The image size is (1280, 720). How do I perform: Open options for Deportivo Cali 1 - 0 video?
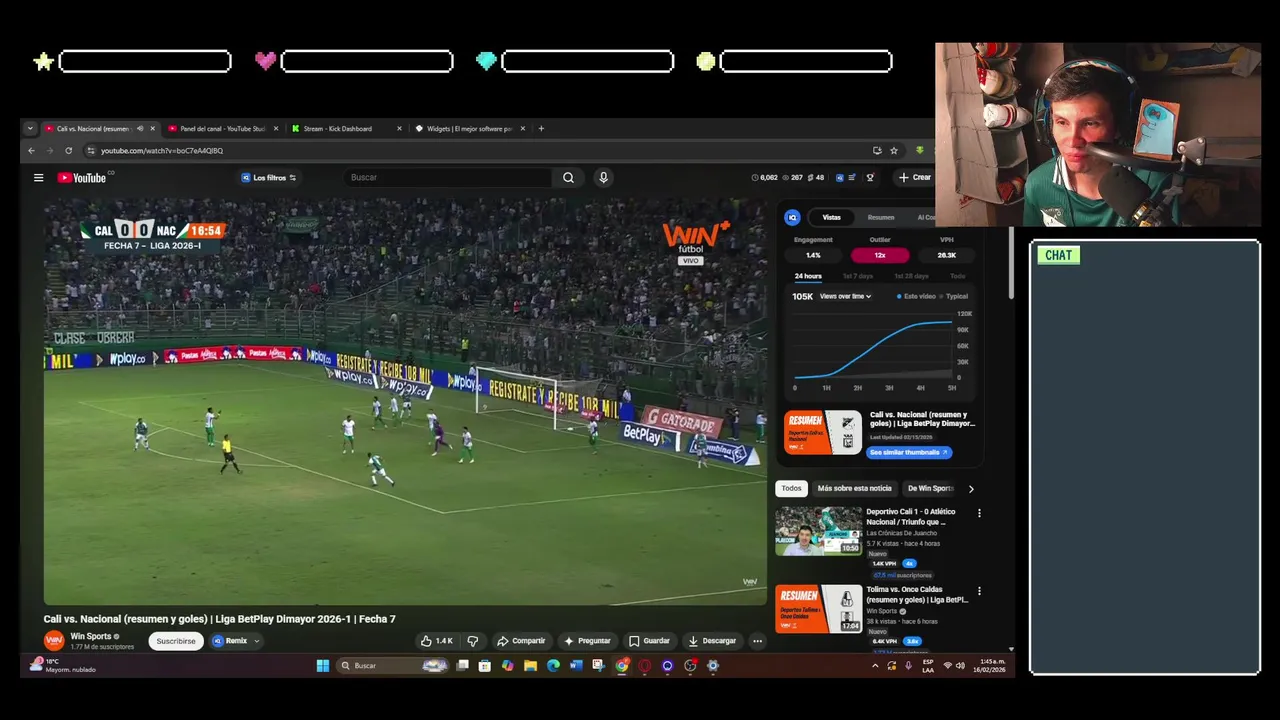(x=979, y=513)
